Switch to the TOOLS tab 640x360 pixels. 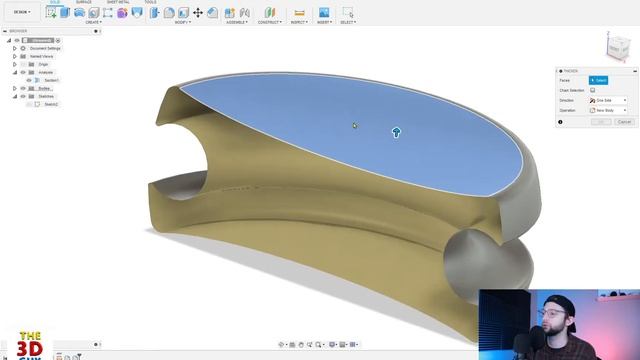pos(150,2)
